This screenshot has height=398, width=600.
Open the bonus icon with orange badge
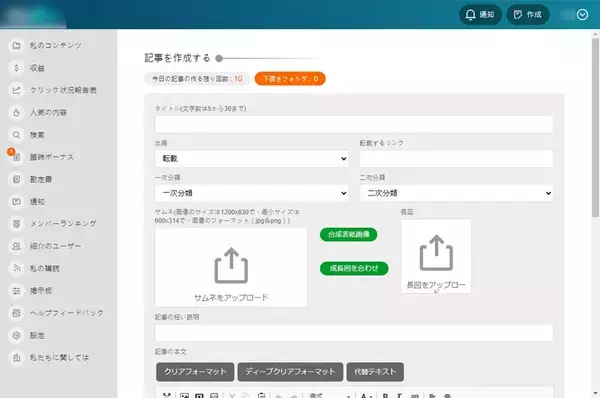pyautogui.click(x=15, y=156)
